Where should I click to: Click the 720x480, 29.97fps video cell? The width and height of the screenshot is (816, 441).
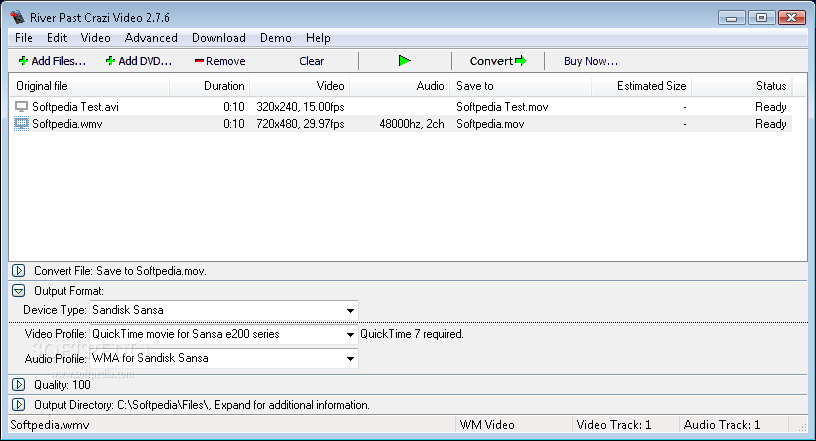point(300,124)
